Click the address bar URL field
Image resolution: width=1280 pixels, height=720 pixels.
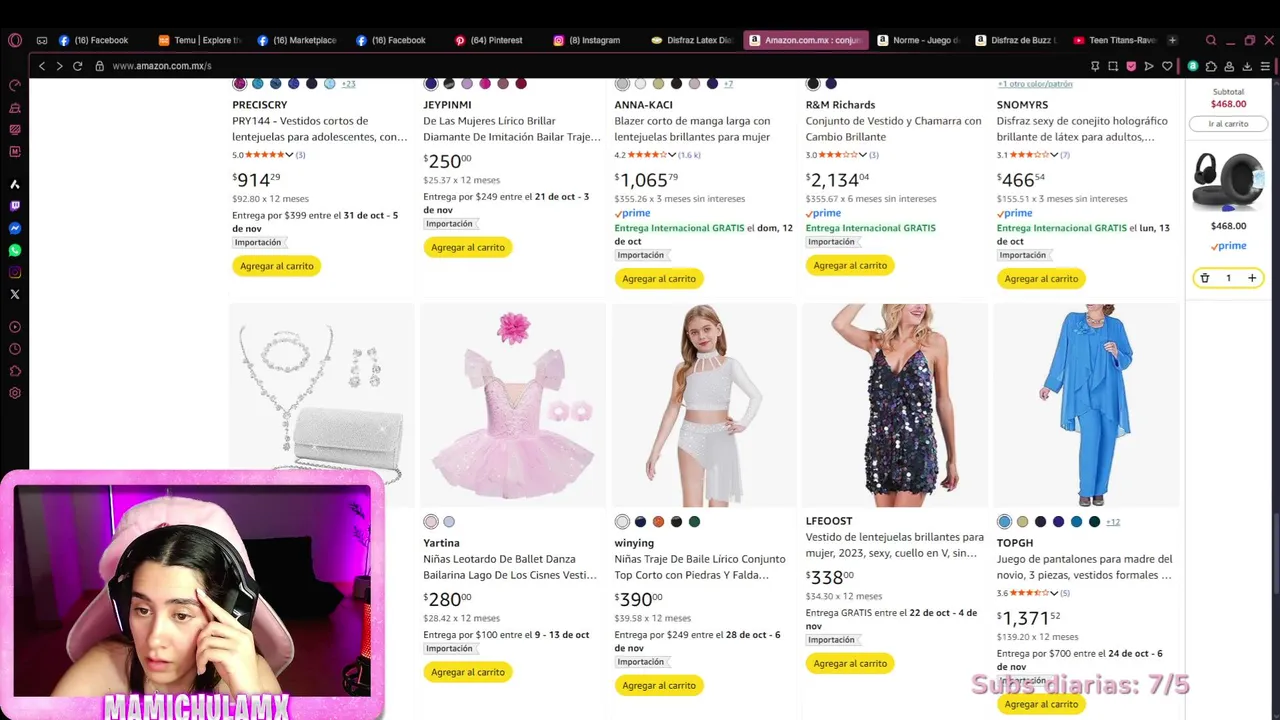coord(590,66)
